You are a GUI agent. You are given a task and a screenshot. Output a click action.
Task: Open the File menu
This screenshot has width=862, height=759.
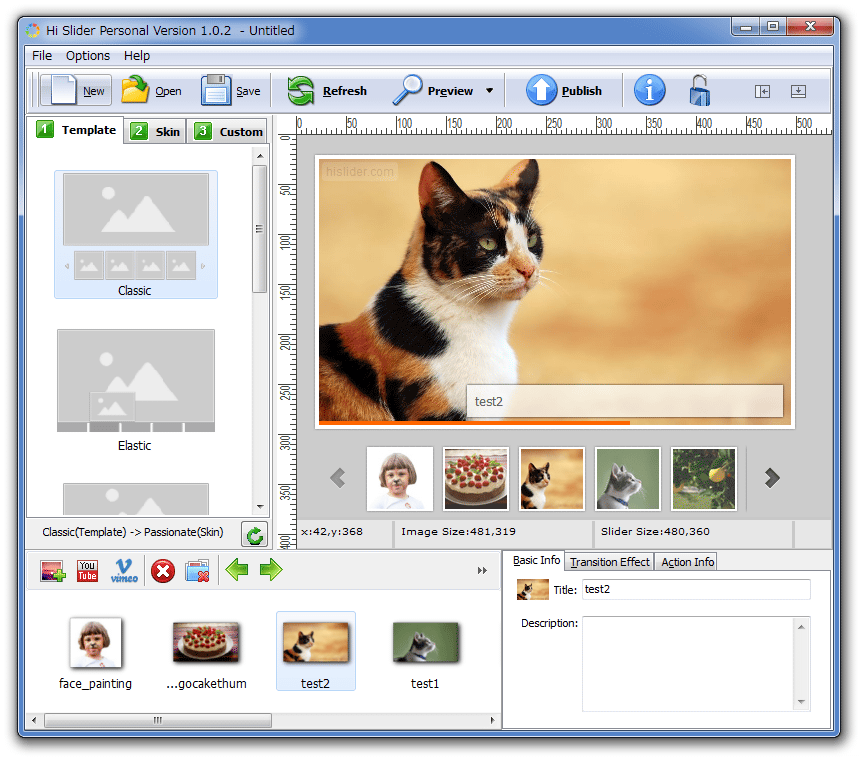tap(42, 56)
